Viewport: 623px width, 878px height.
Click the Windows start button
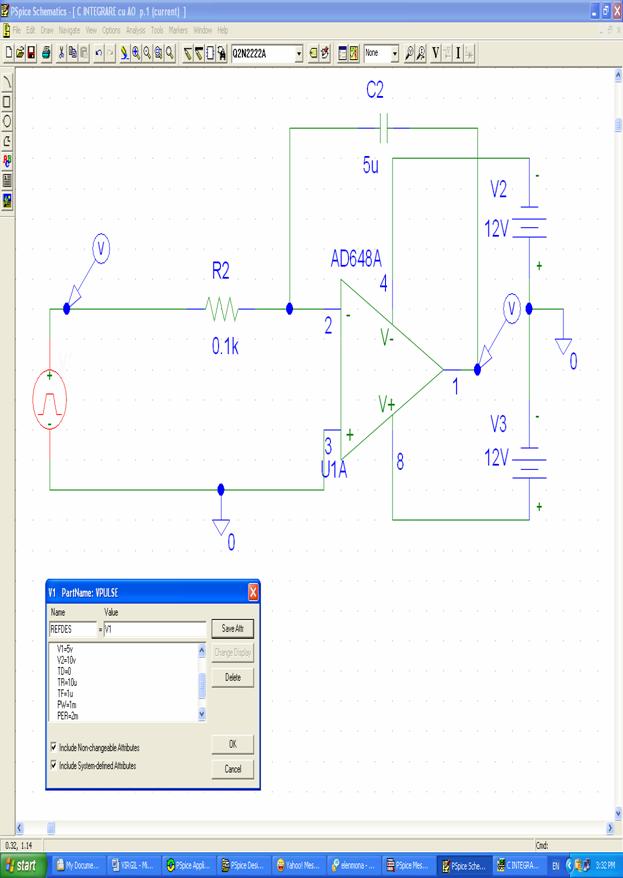pyautogui.click(x=25, y=865)
